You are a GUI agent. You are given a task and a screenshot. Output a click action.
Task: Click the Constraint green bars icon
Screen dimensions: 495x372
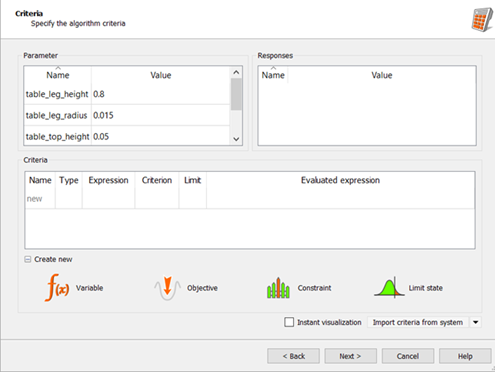pos(278,288)
